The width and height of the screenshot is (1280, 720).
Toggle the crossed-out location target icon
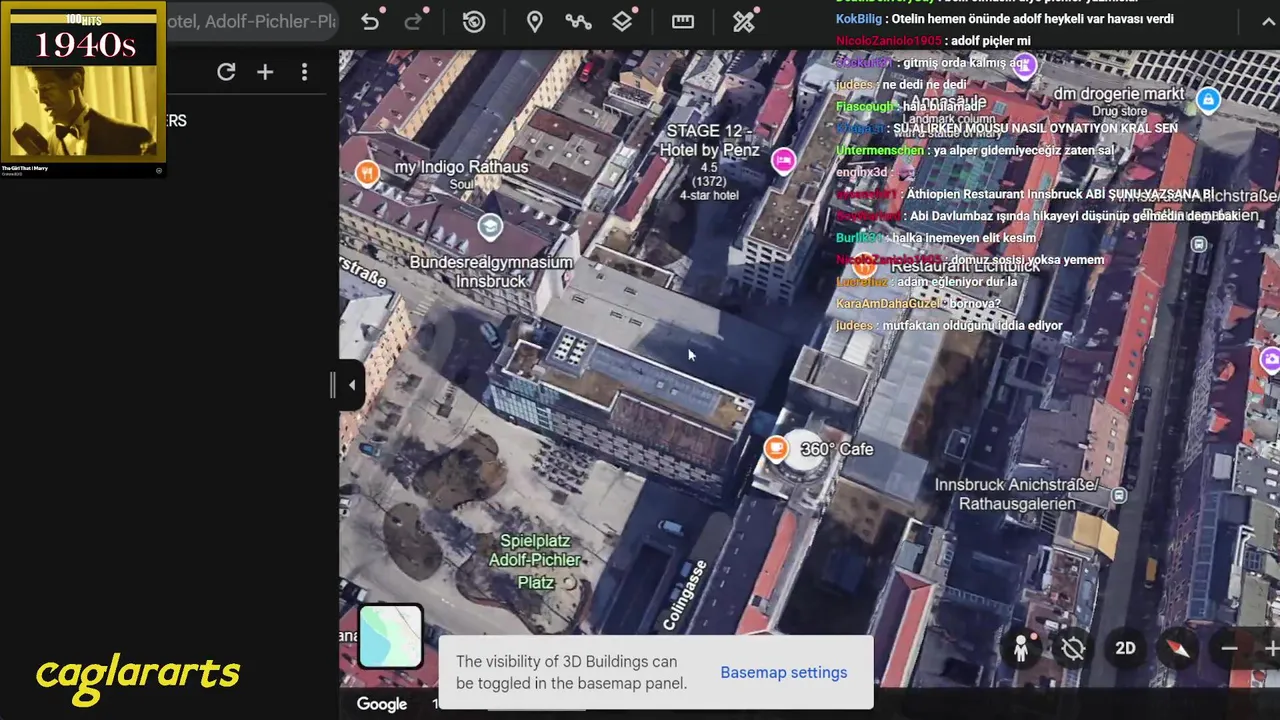pyautogui.click(x=1073, y=648)
